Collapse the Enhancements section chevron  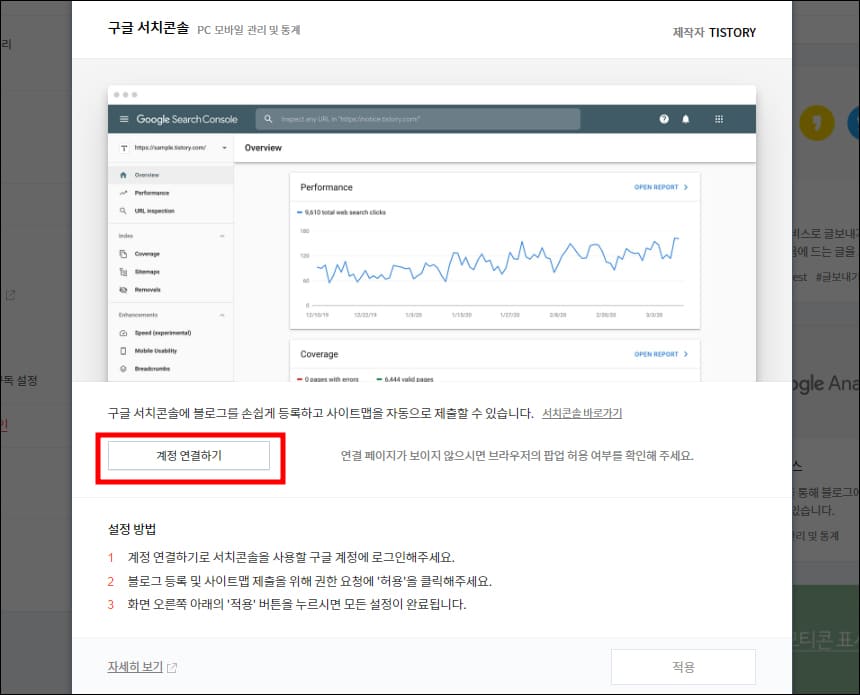click(222, 313)
